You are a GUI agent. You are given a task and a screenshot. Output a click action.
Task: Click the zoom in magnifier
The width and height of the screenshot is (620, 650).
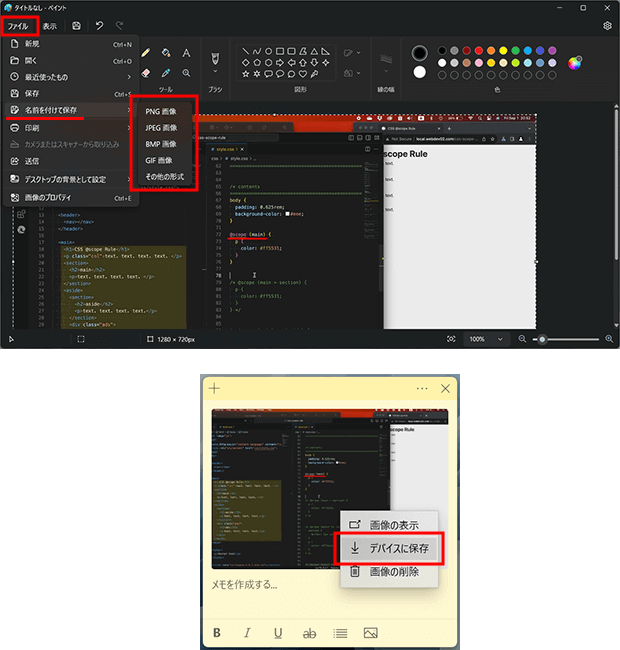coord(609,339)
